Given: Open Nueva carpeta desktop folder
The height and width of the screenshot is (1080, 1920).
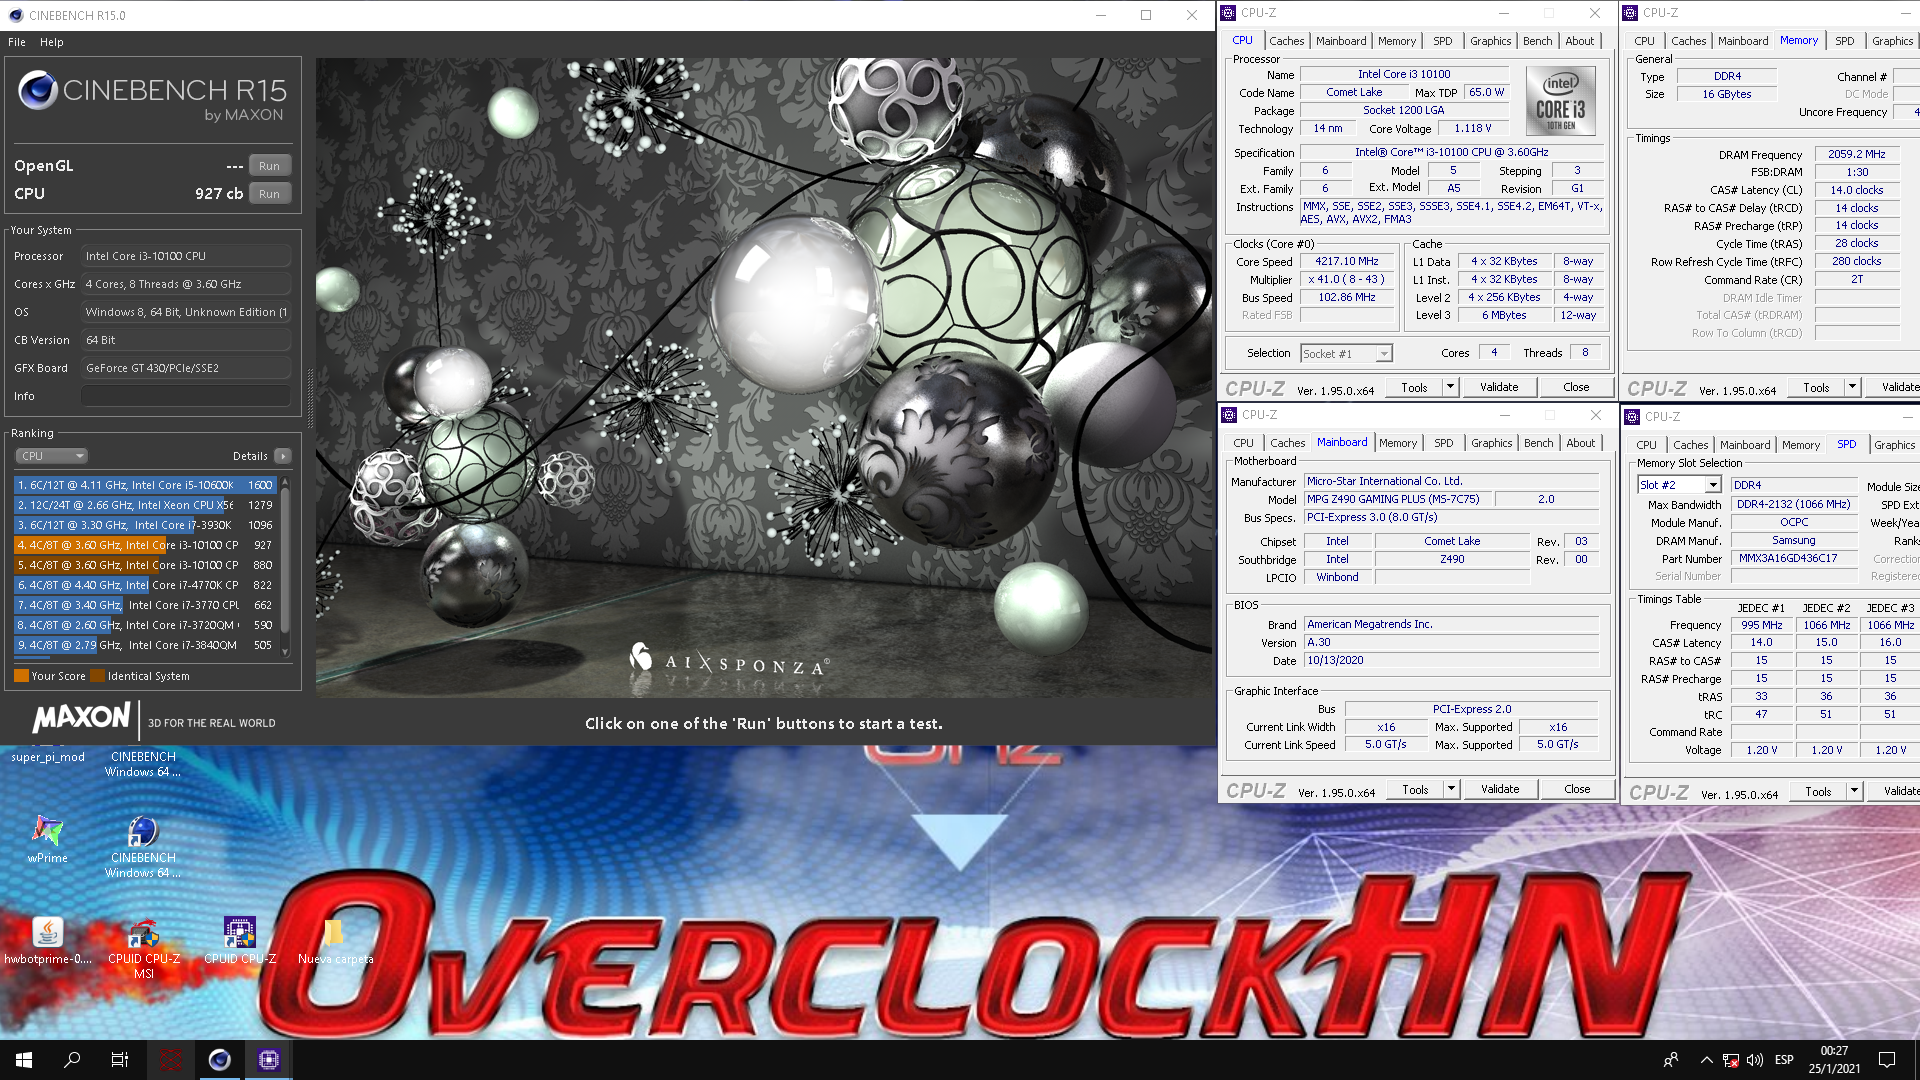Looking at the screenshot, I should [335, 941].
